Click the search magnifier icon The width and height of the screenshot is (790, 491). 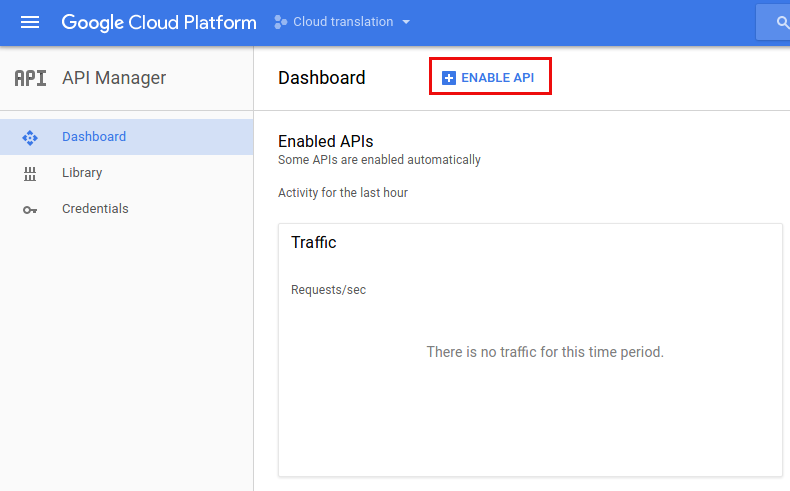click(782, 22)
